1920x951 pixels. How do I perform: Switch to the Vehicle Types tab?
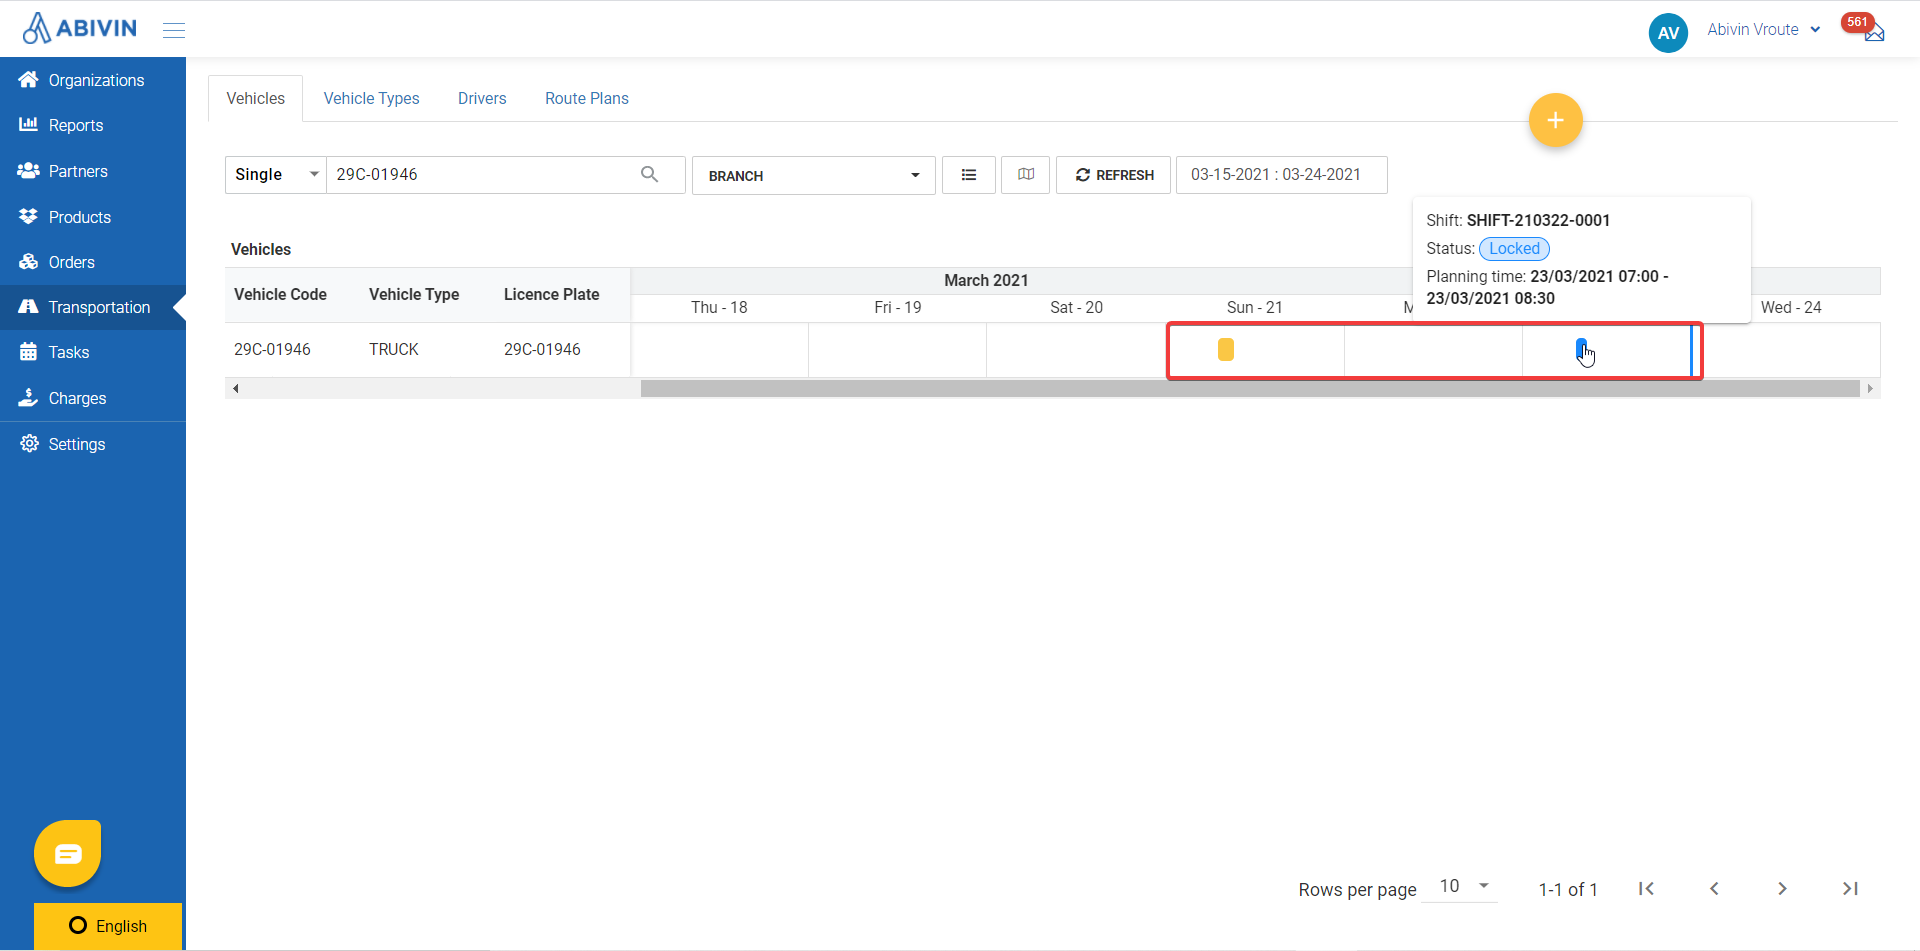pos(371,98)
